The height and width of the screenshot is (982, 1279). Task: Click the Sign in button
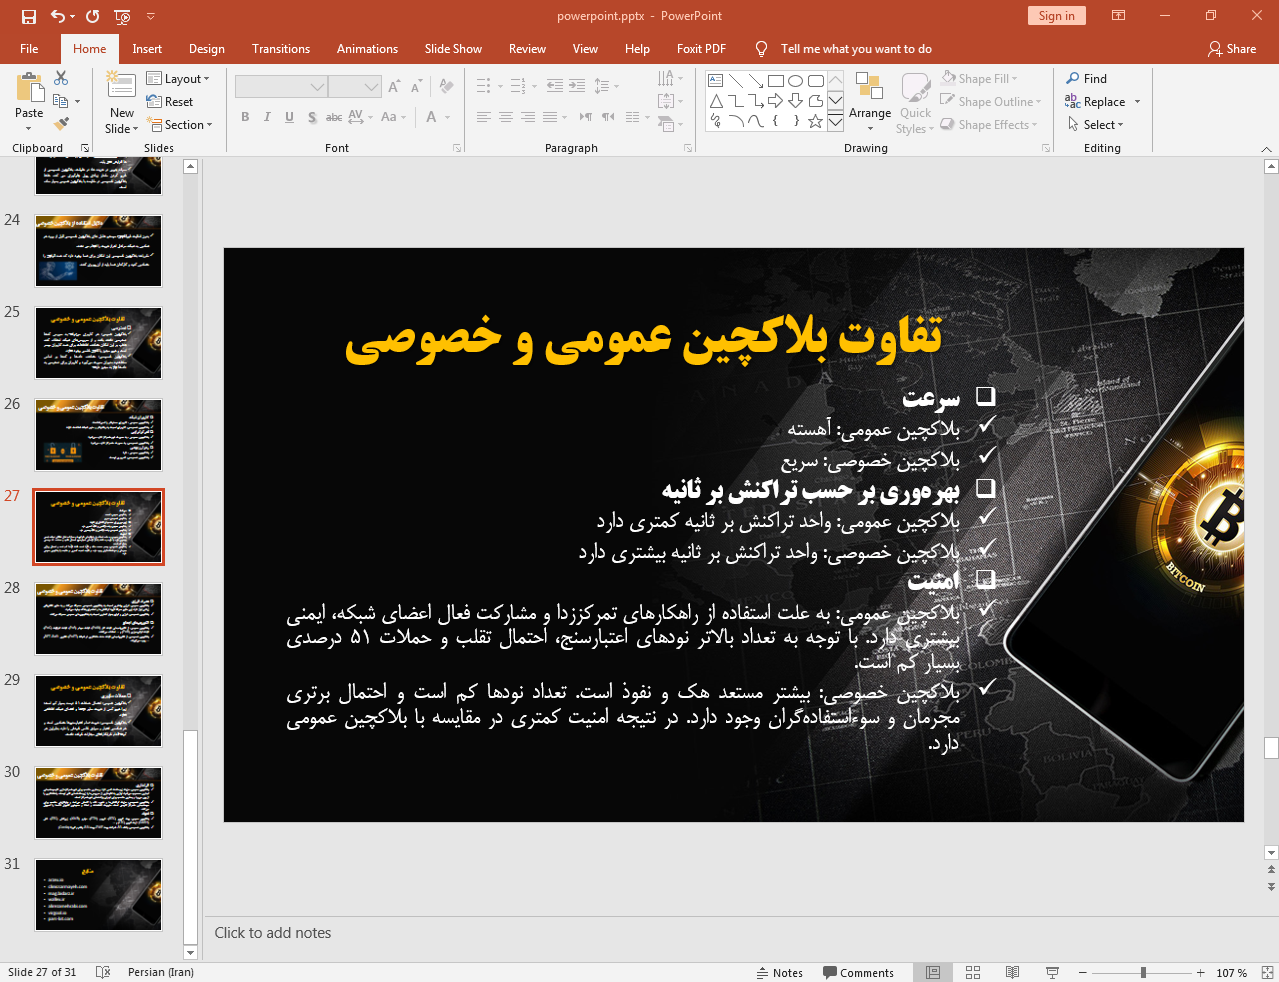coord(1056,16)
